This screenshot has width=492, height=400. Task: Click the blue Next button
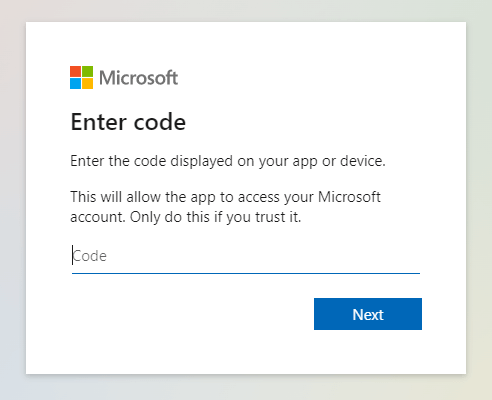(368, 314)
